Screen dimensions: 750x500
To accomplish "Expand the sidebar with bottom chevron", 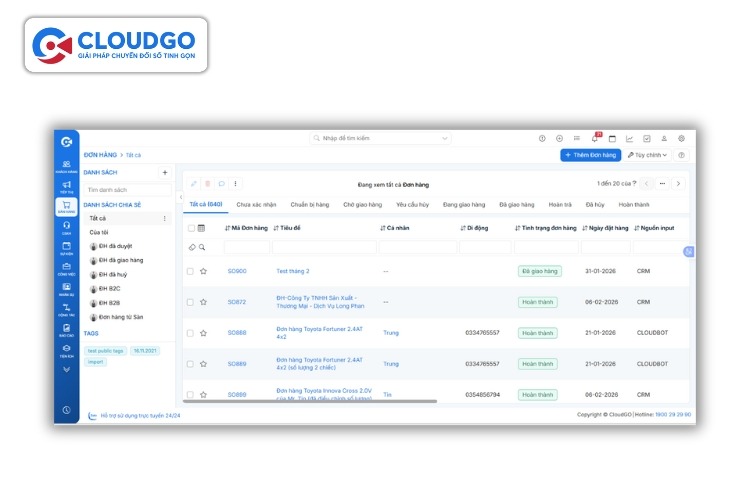I will point(66,369).
